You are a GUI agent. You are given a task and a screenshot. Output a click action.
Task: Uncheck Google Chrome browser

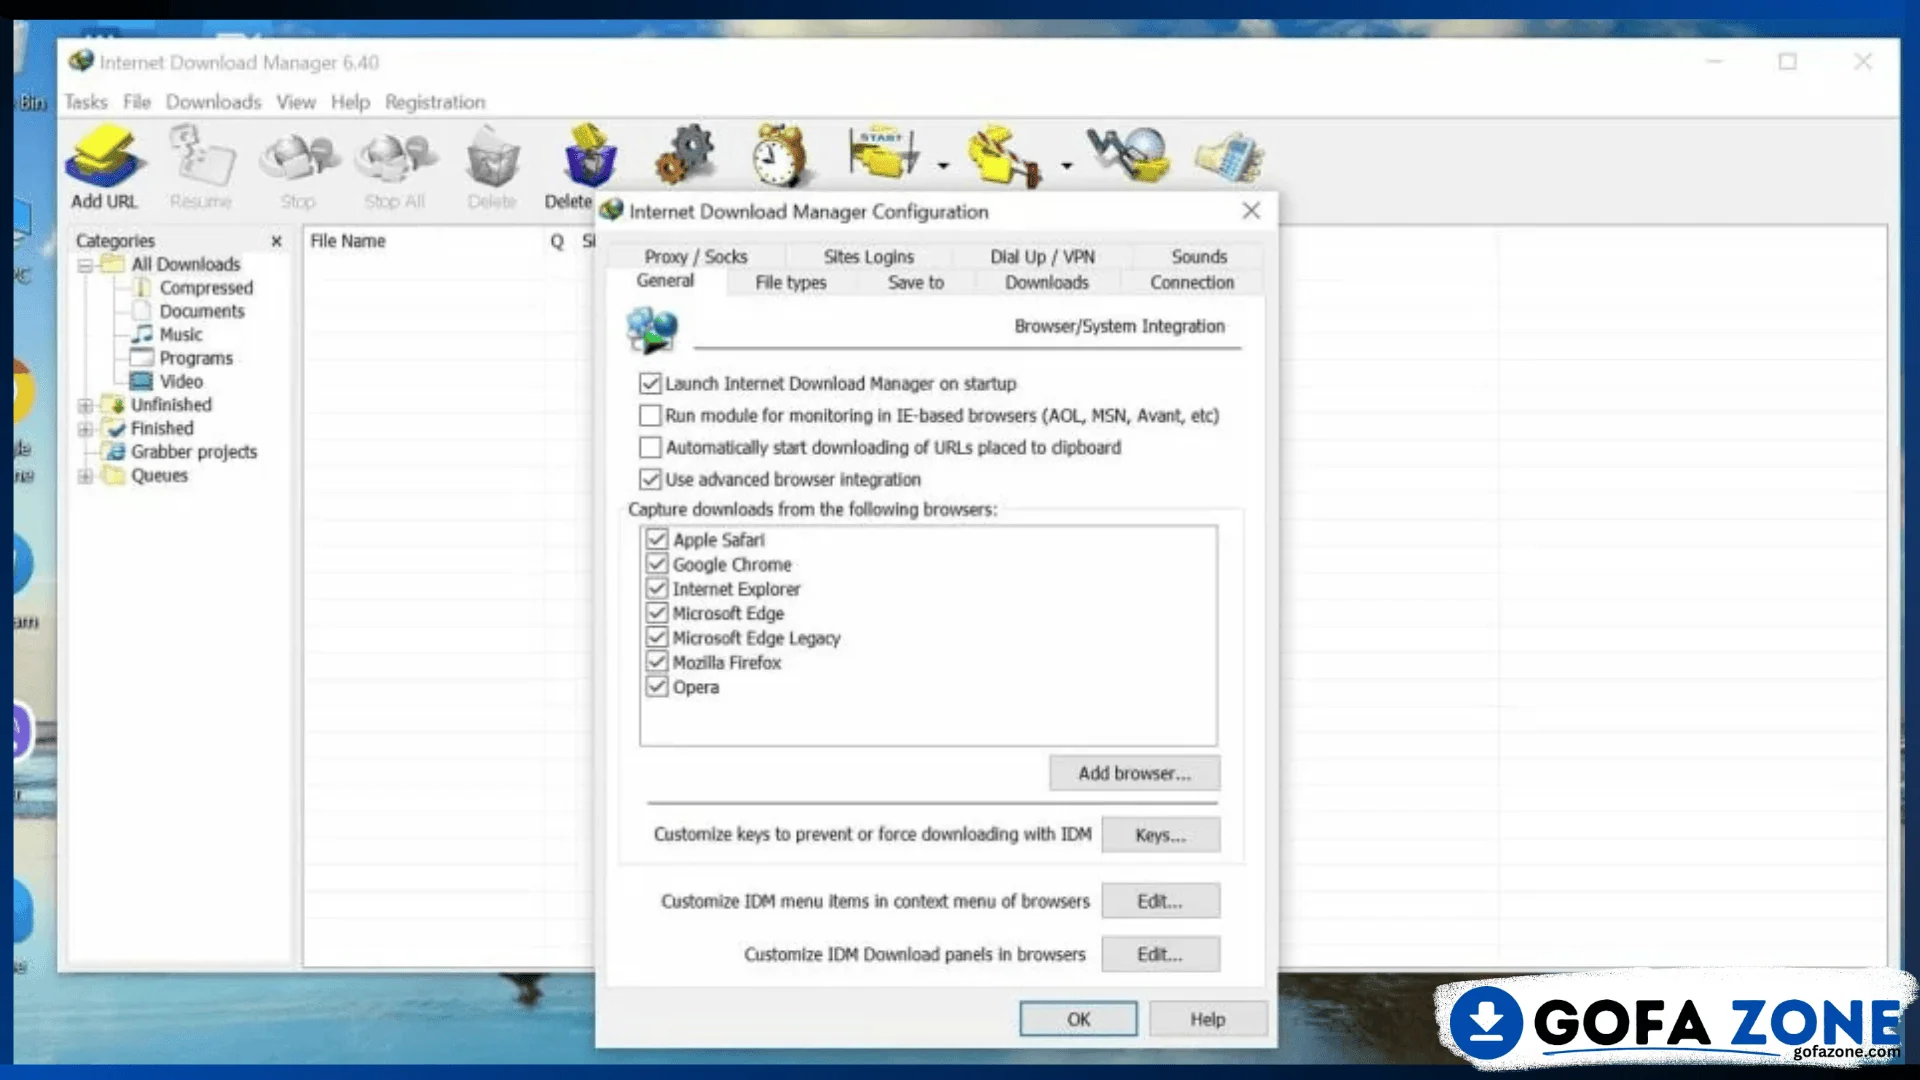coord(657,565)
